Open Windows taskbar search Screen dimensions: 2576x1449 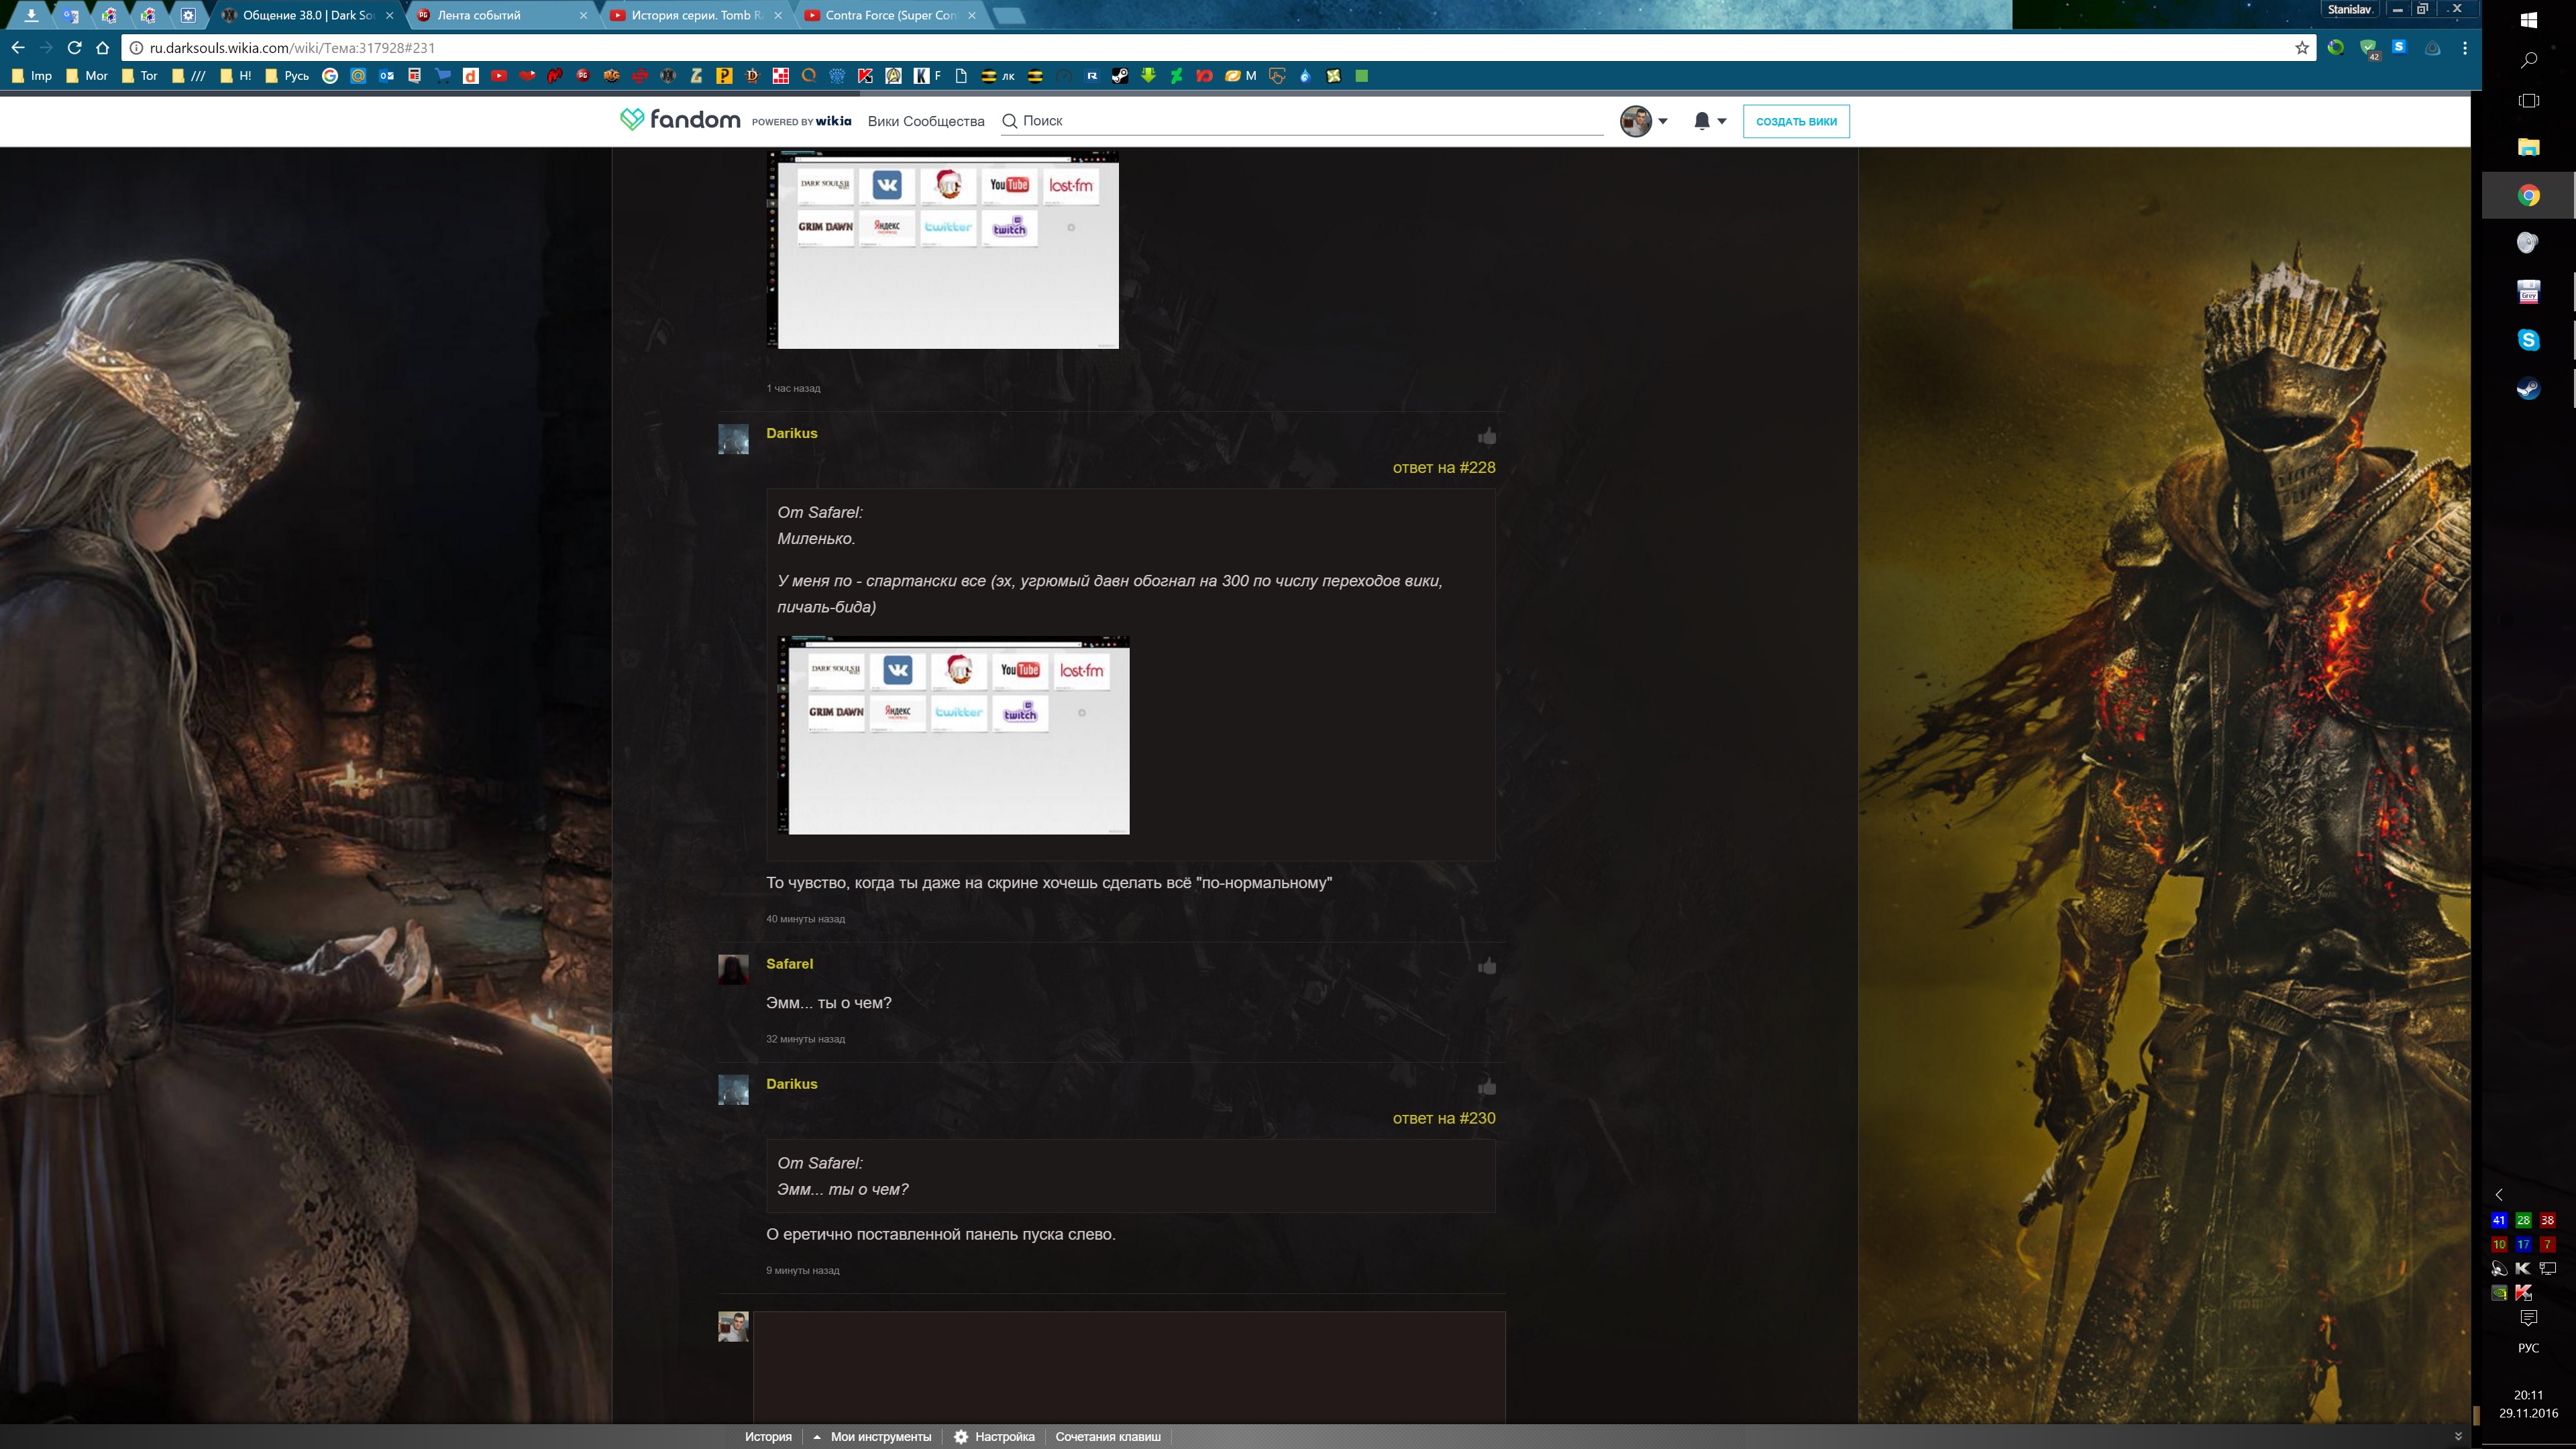pyautogui.click(x=2528, y=60)
